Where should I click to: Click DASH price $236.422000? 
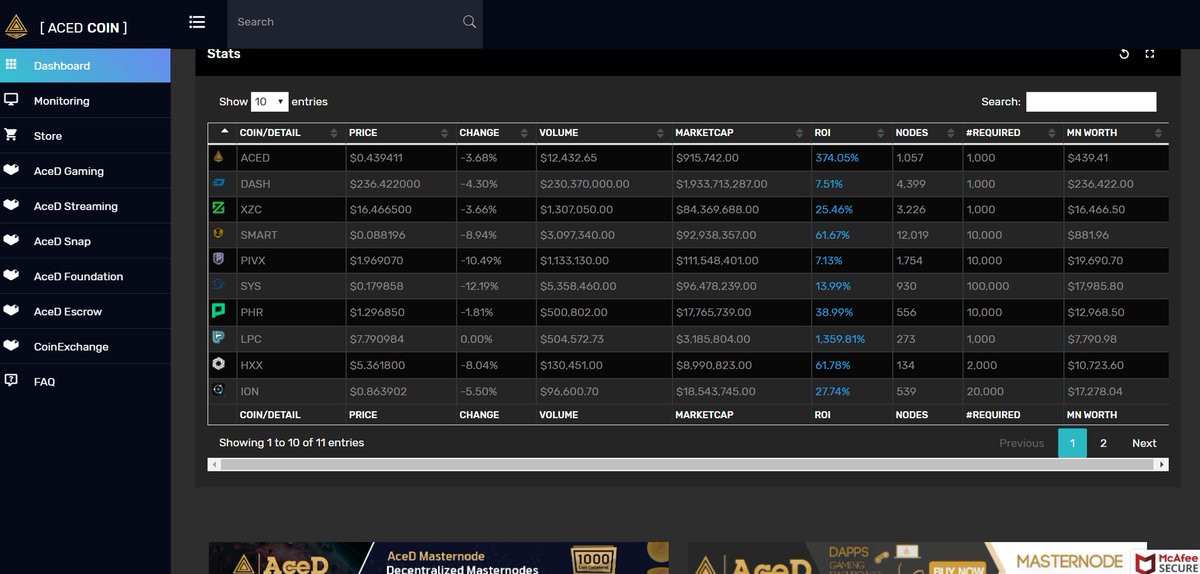click(x=385, y=184)
